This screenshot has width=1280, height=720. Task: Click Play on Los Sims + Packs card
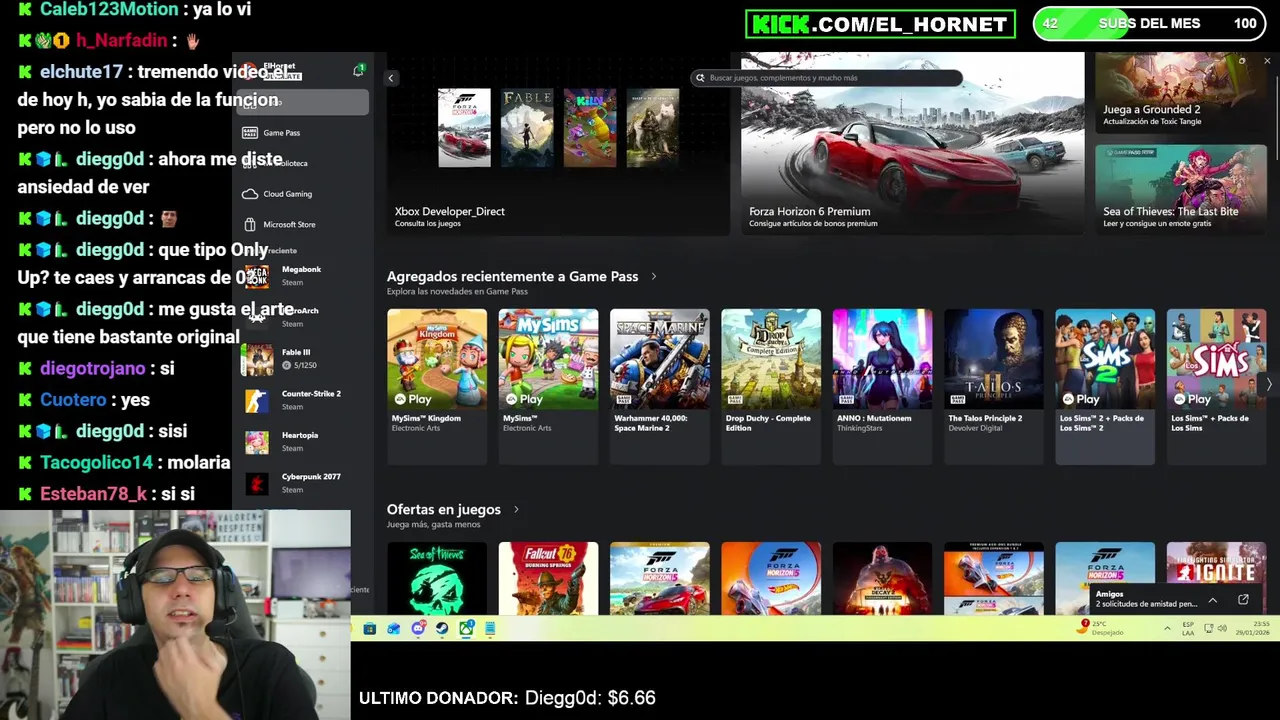1192,399
